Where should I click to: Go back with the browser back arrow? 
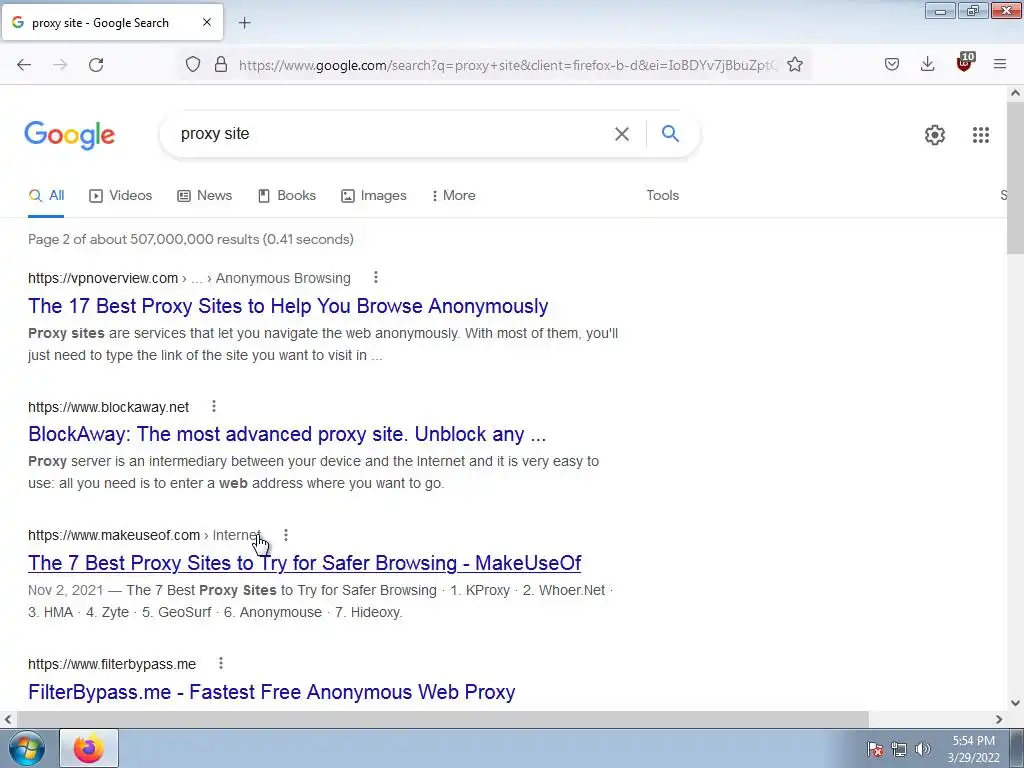tap(24, 65)
